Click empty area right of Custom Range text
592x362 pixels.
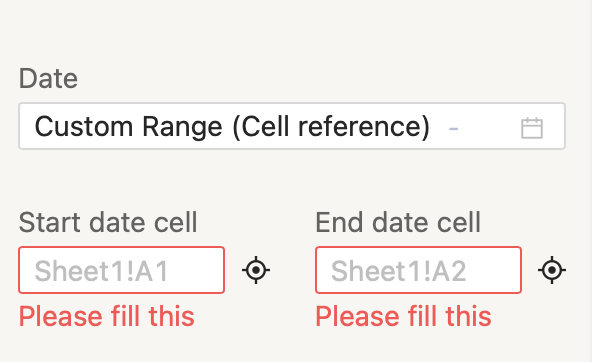tap(489, 126)
